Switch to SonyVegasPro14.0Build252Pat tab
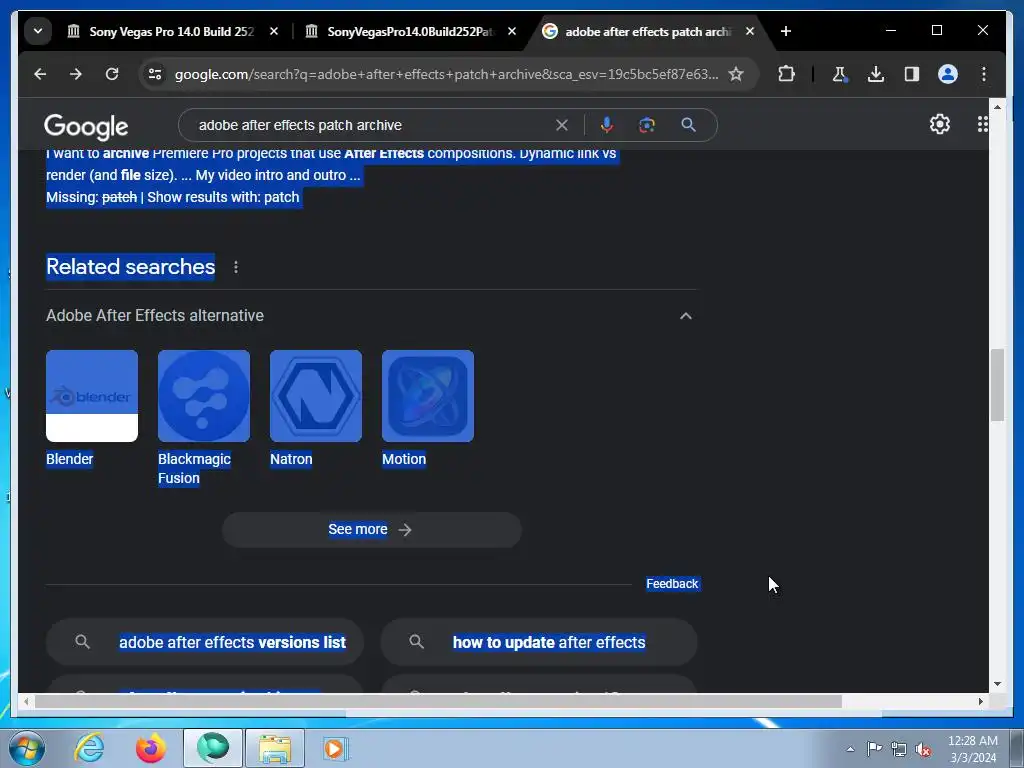1024x768 pixels. click(x=410, y=31)
